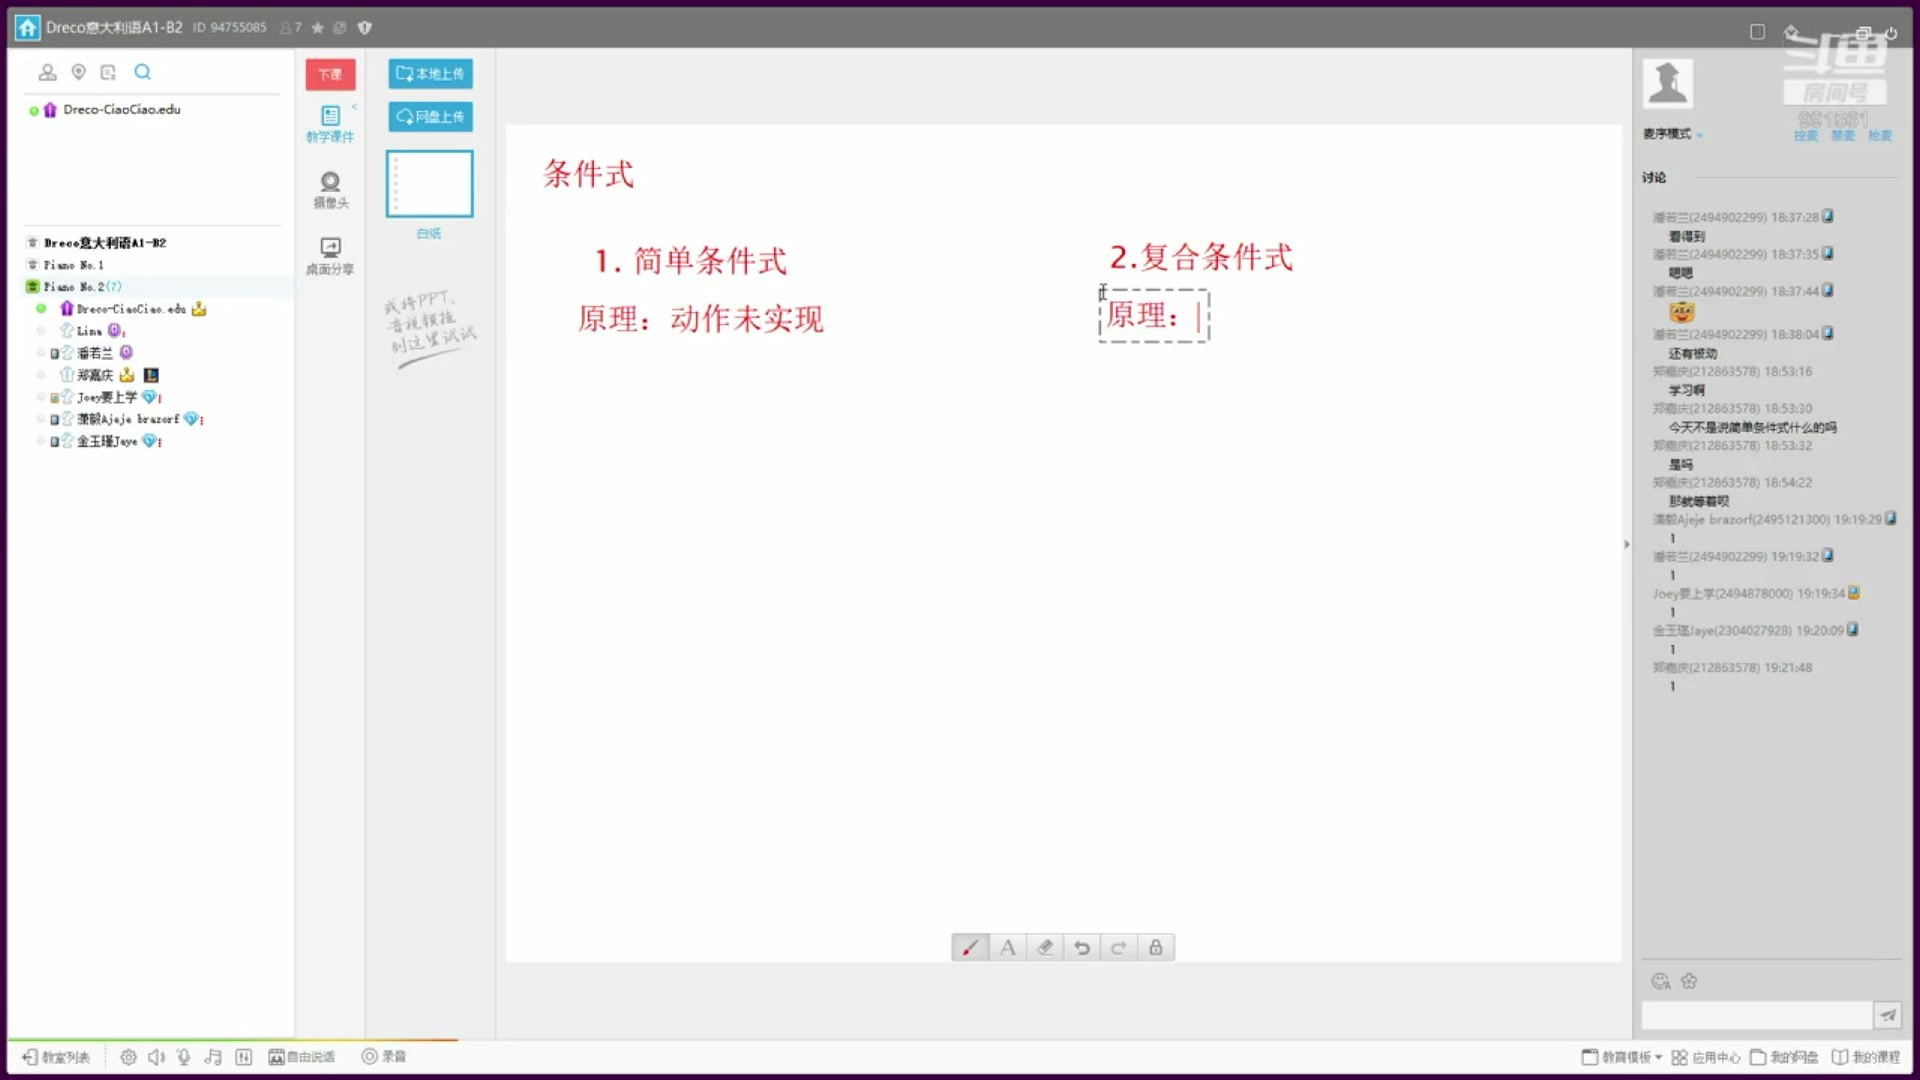
Task: Open the 教学课件 courseware tab
Action: pyautogui.click(x=330, y=124)
